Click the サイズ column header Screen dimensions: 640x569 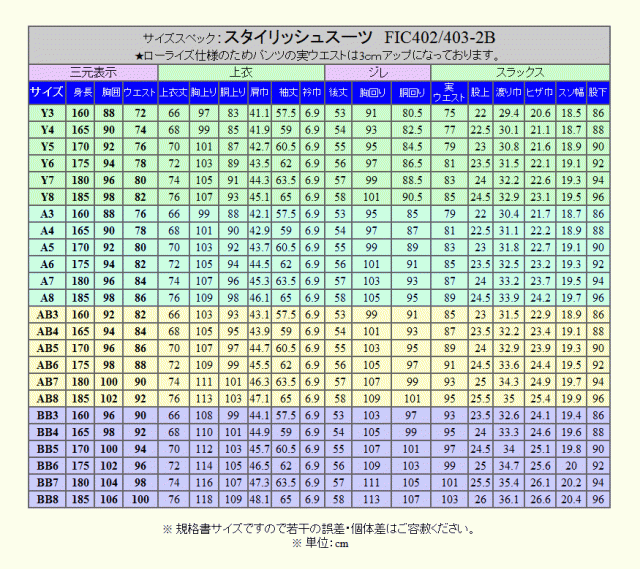pyautogui.click(x=47, y=92)
